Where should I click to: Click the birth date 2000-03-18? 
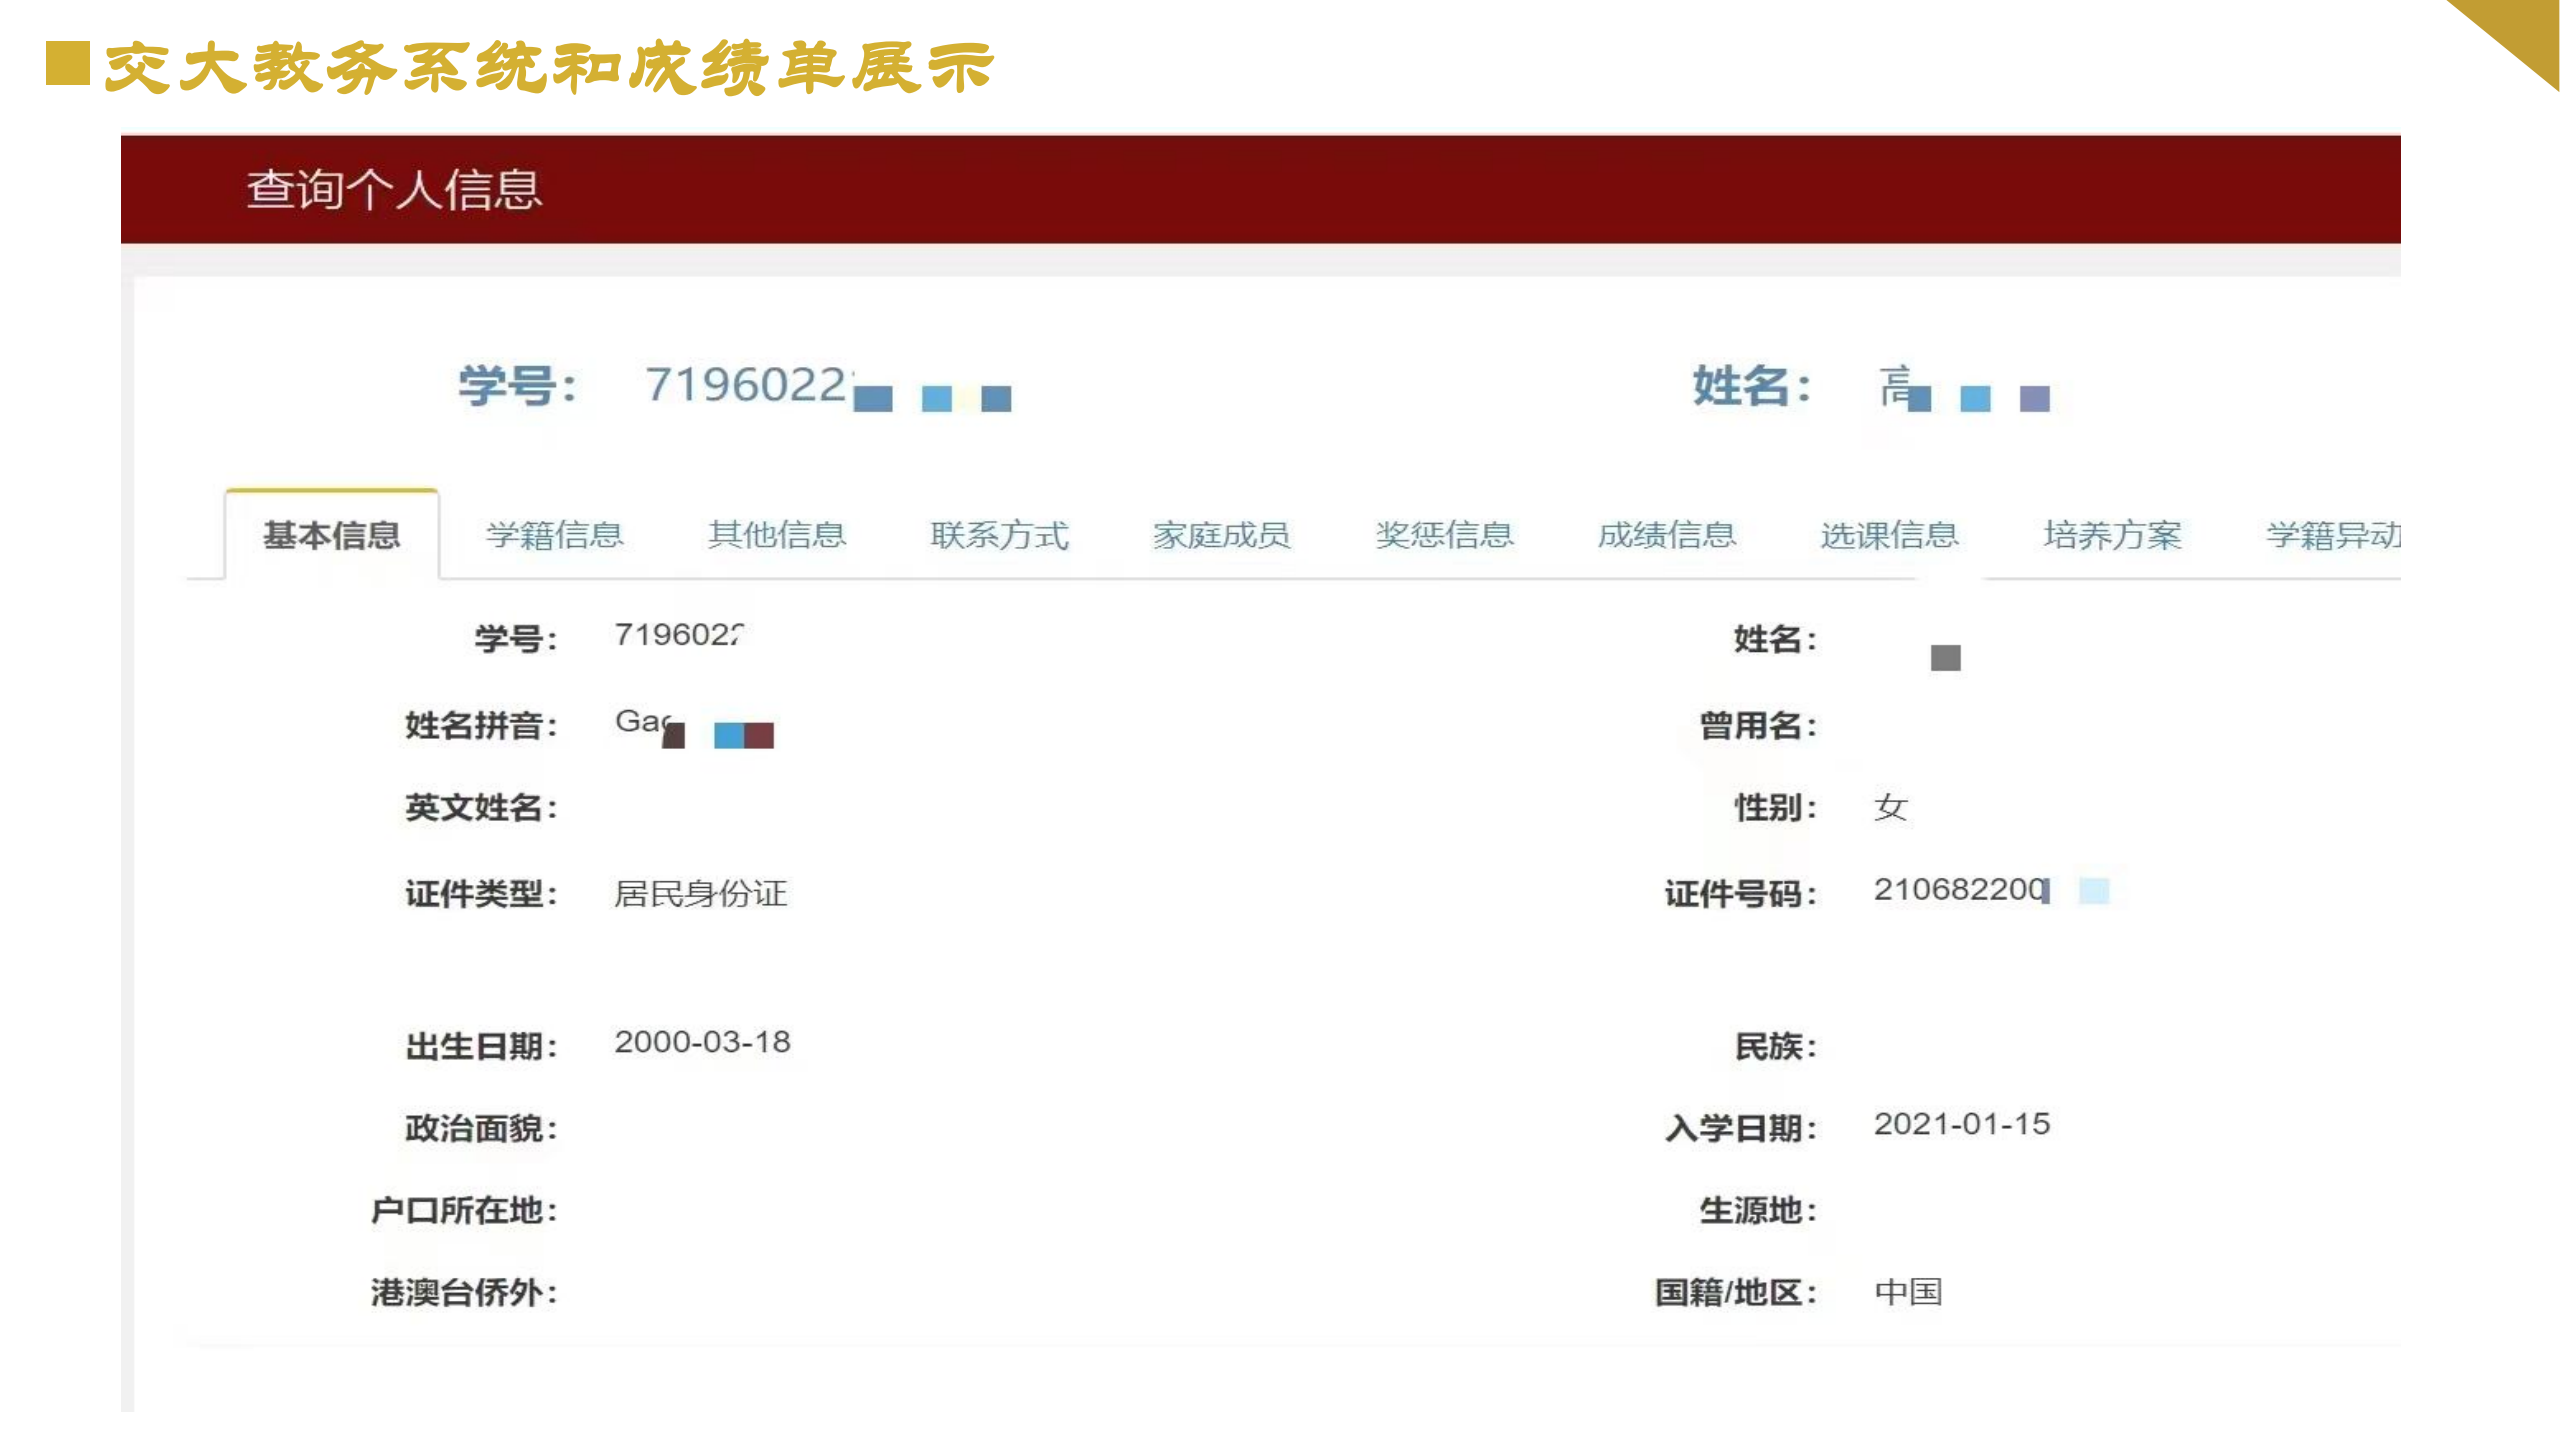(702, 1042)
